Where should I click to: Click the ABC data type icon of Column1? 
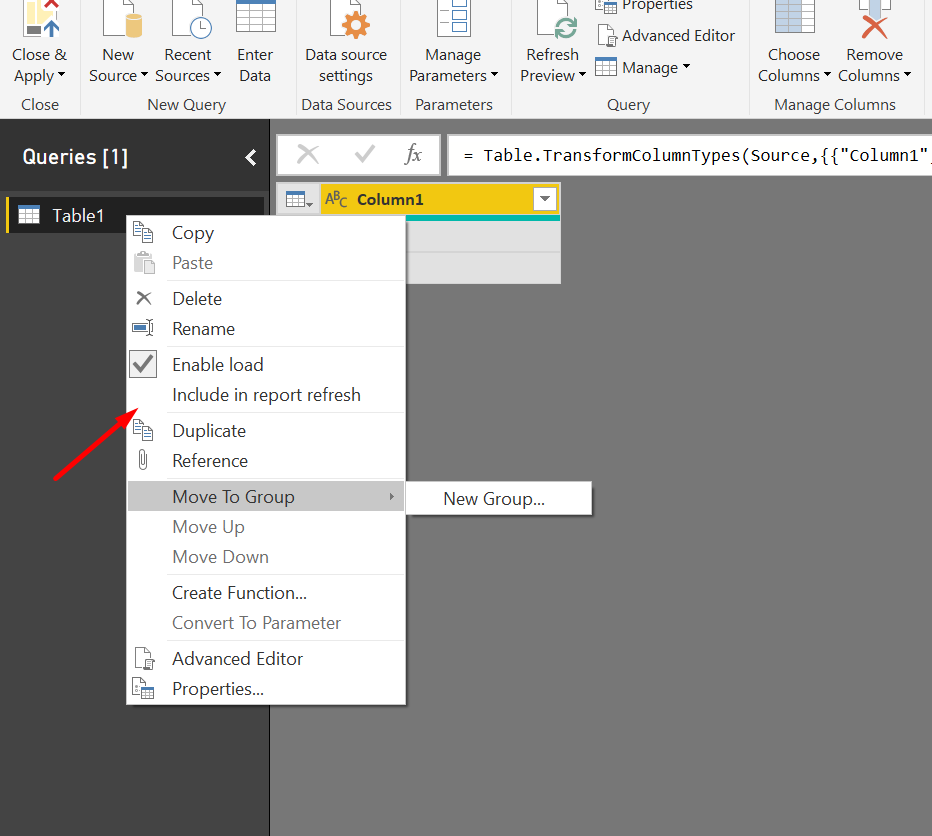[x=336, y=199]
